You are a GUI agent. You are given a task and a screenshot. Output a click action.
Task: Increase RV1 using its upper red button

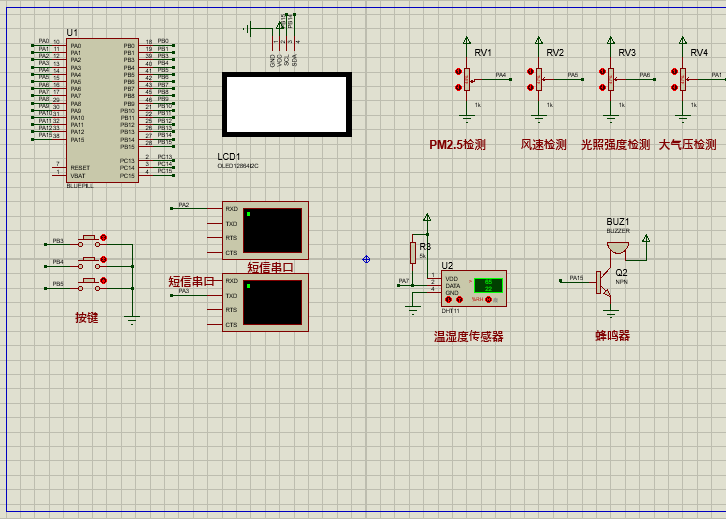tap(458, 71)
